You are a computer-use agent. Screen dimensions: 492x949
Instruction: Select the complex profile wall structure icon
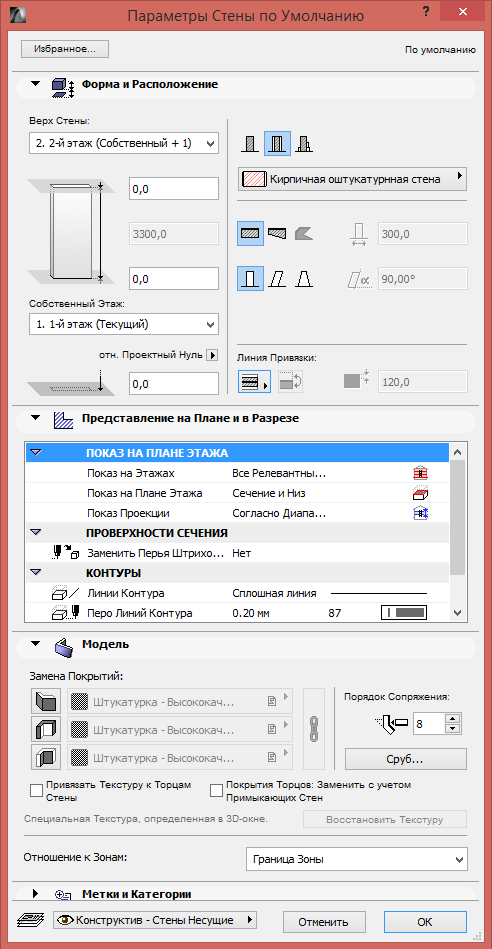304,144
